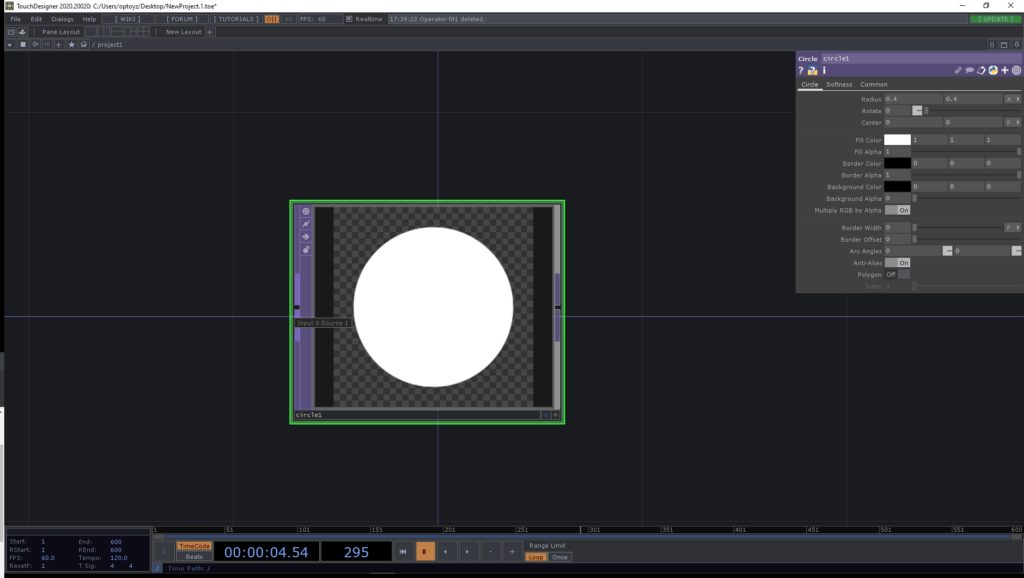Click the bookmark star icon in path bar

(x=72, y=44)
